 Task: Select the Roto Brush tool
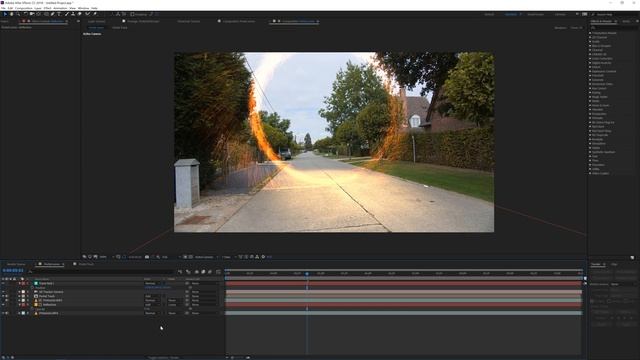coord(87,14)
